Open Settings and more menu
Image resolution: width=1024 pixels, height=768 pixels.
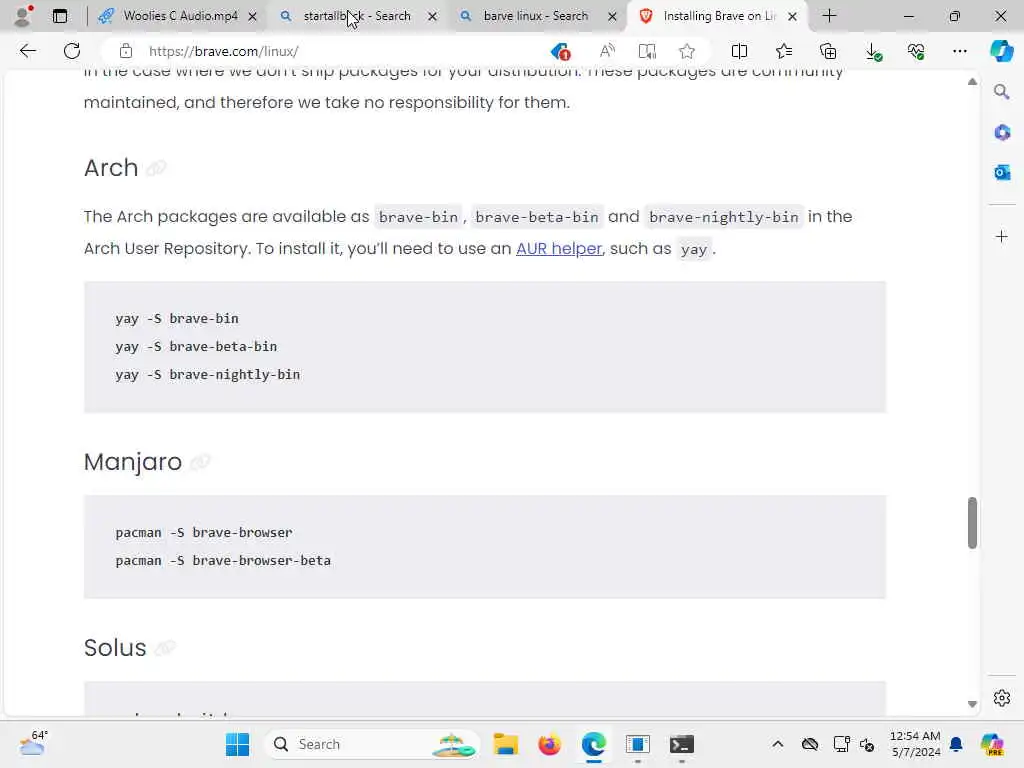tap(959, 51)
